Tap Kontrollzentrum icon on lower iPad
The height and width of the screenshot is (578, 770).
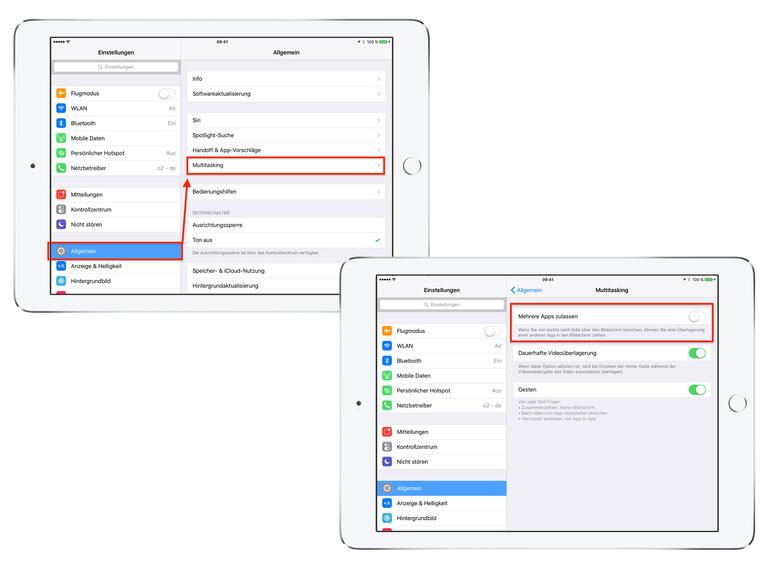point(387,447)
